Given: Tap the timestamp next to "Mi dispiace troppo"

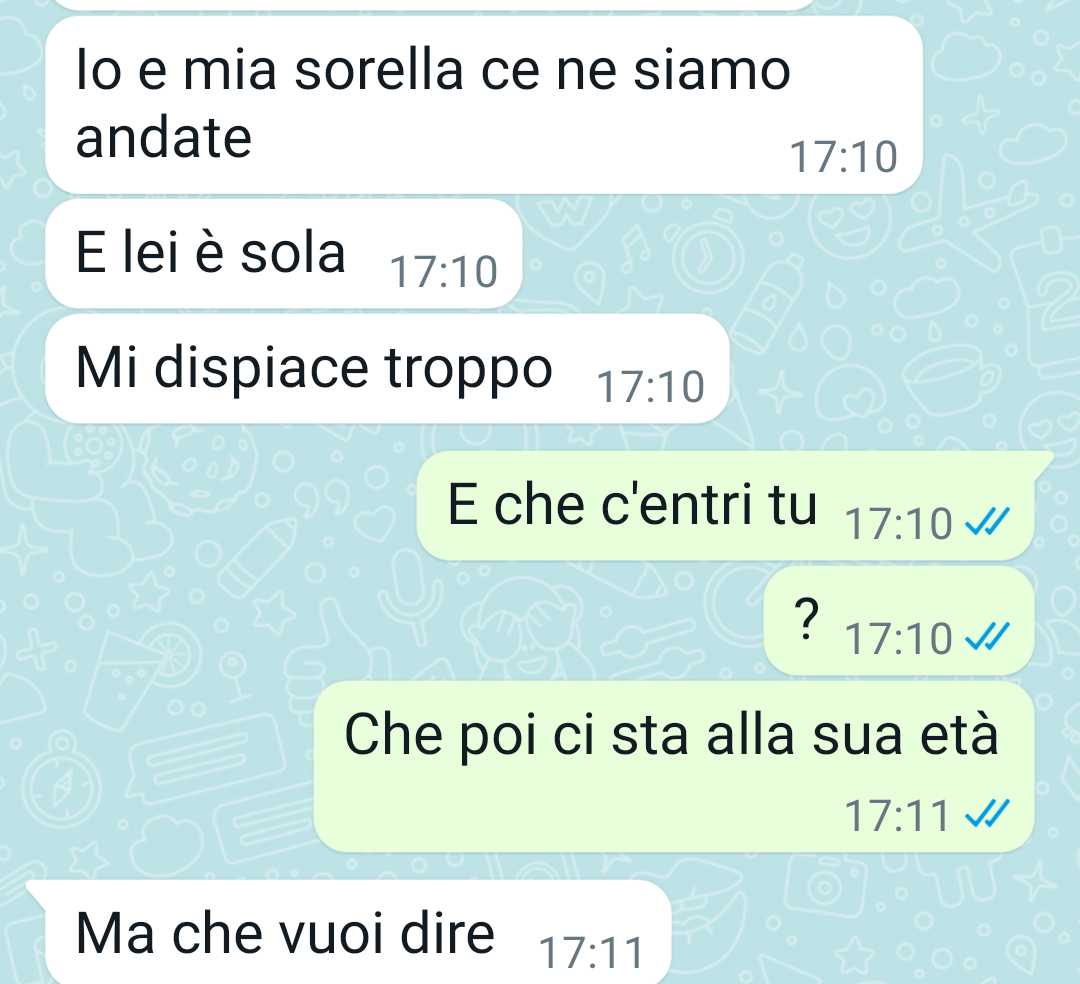Looking at the screenshot, I should (651, 386).
